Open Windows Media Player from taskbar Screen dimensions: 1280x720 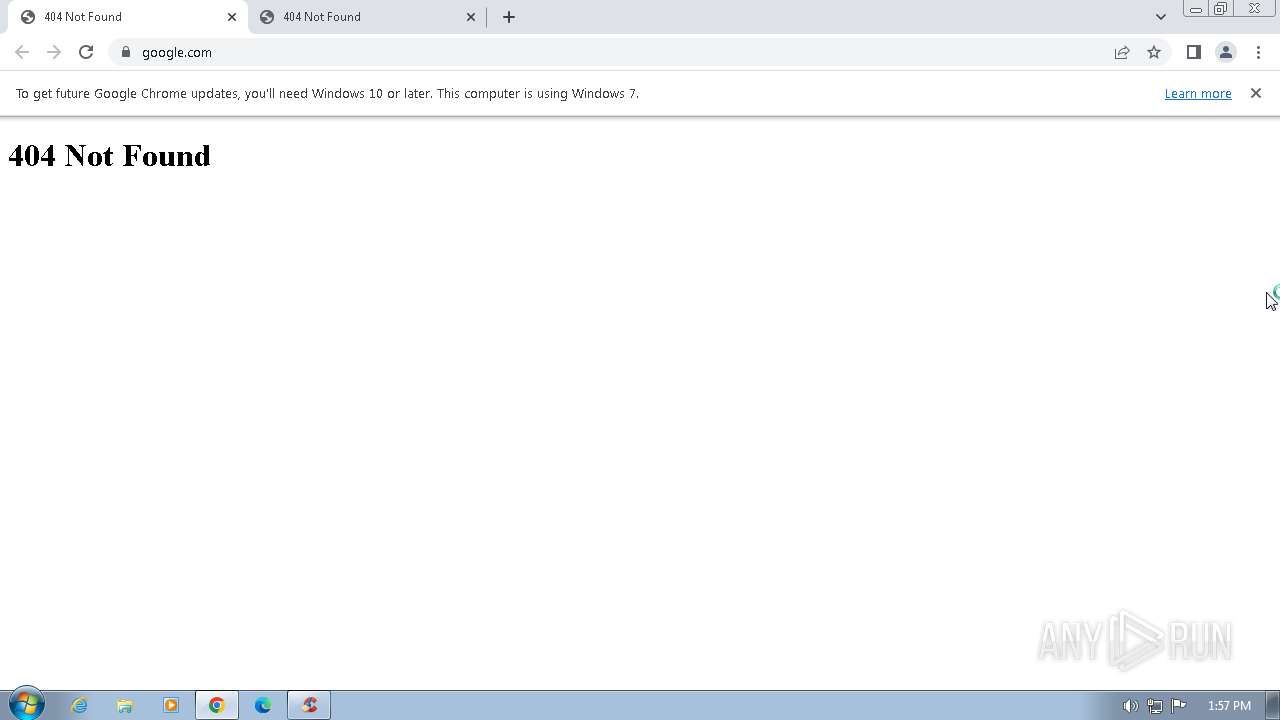(x=171, y=705)
